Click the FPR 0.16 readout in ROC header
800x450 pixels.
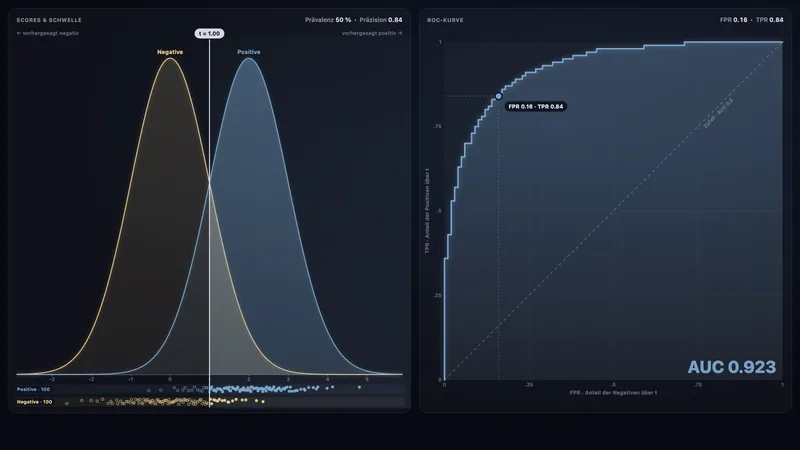[x=733, y=20]
